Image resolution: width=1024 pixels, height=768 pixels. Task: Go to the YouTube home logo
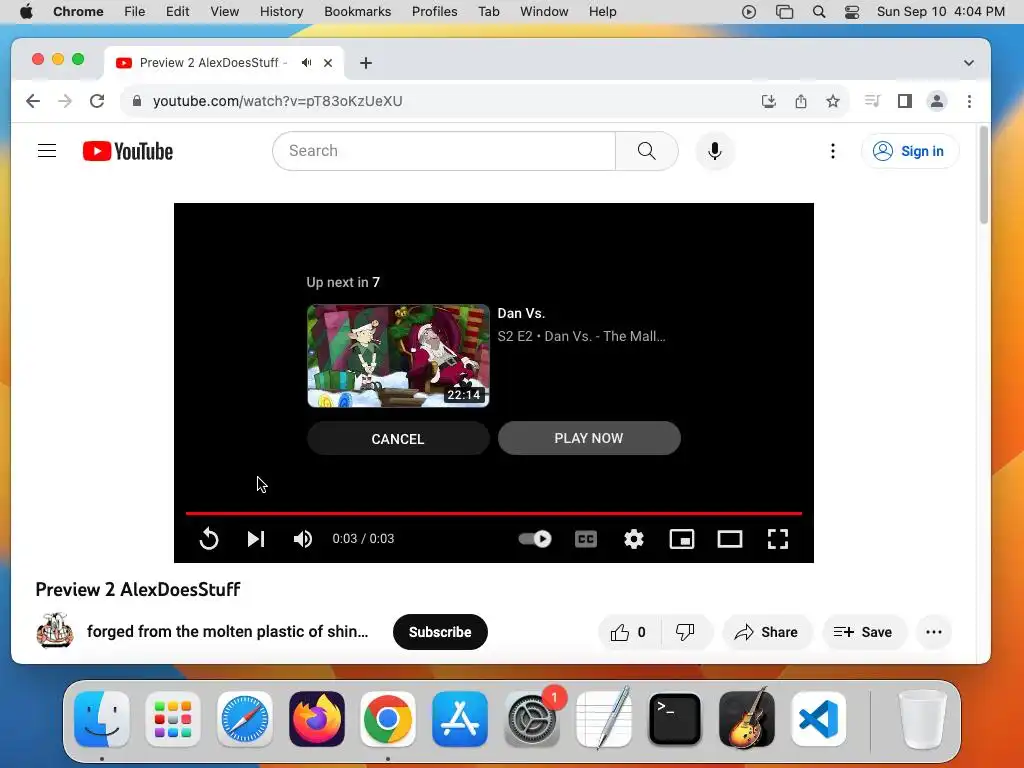(128, 151)
